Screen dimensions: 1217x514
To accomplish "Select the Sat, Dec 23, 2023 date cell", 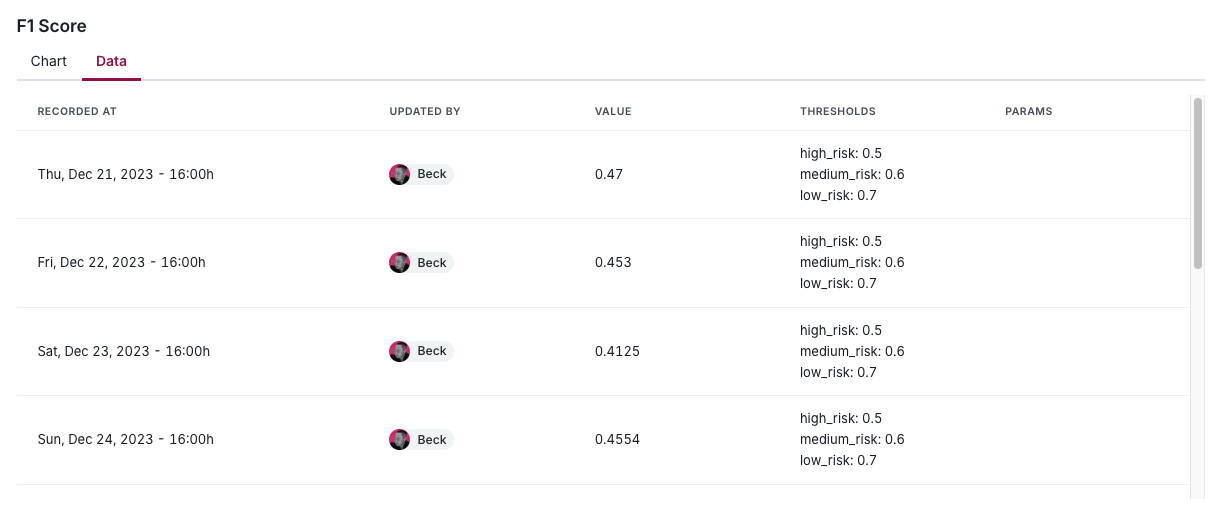I will tap(123, 351).
